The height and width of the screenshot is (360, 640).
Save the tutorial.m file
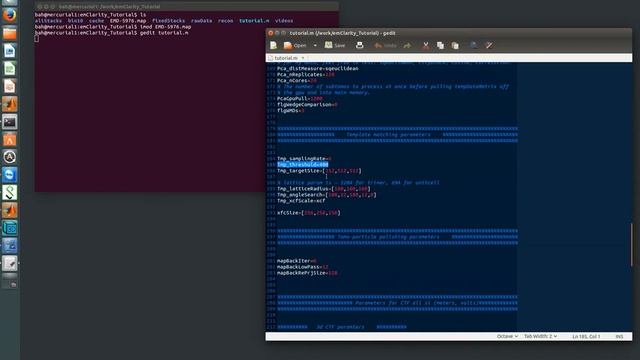pyautogui.click(x=335, y=45)
